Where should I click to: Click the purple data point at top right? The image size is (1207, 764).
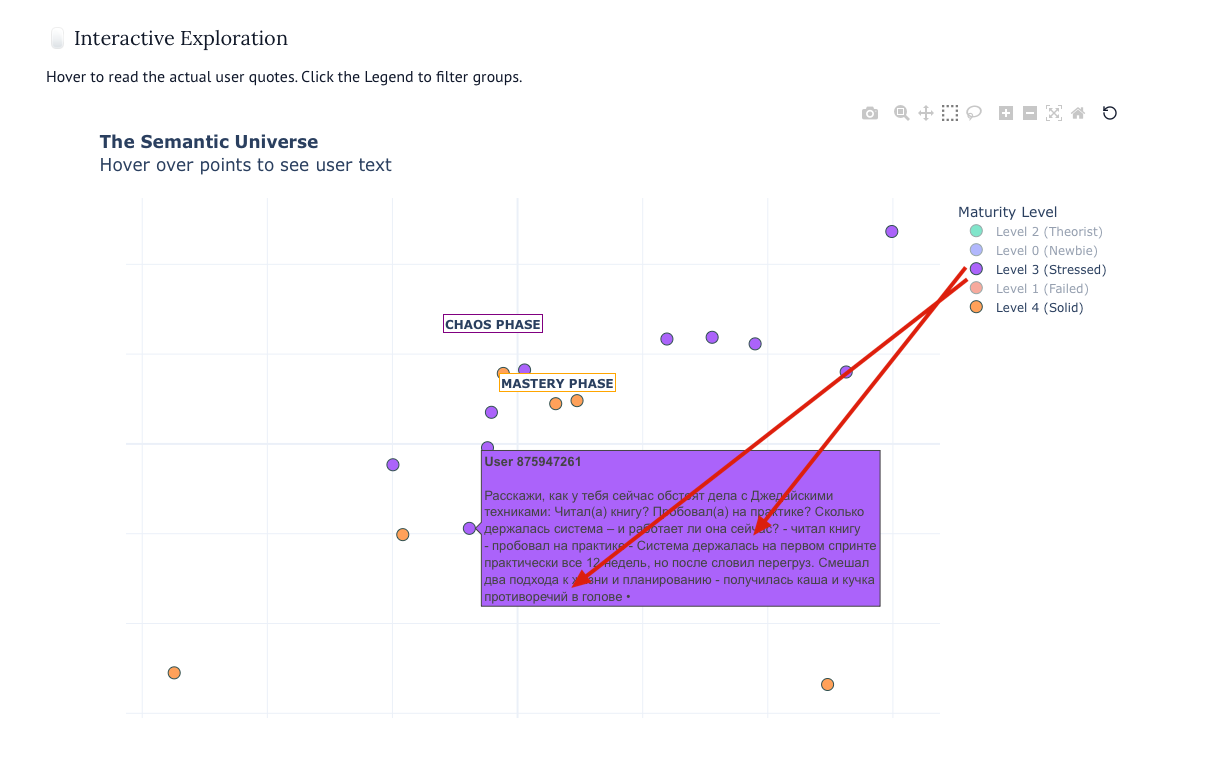click(x=892, y=232)
